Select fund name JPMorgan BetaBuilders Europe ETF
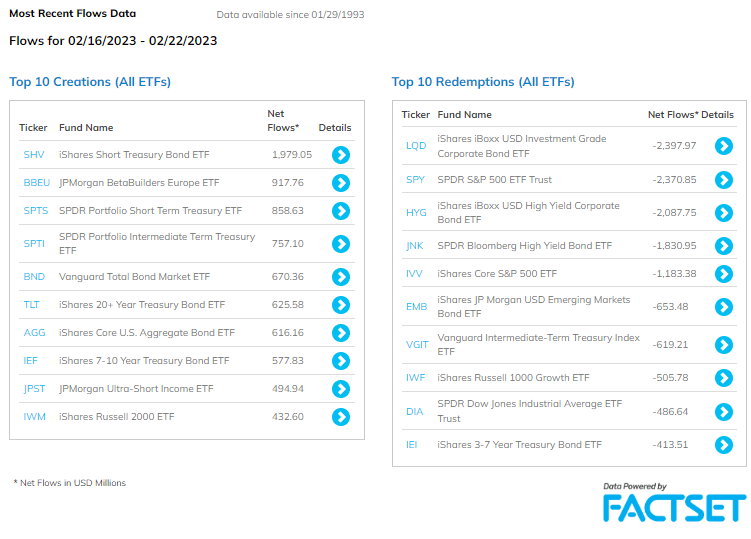Viewport: 751px width, 539px height. point(139,183)
